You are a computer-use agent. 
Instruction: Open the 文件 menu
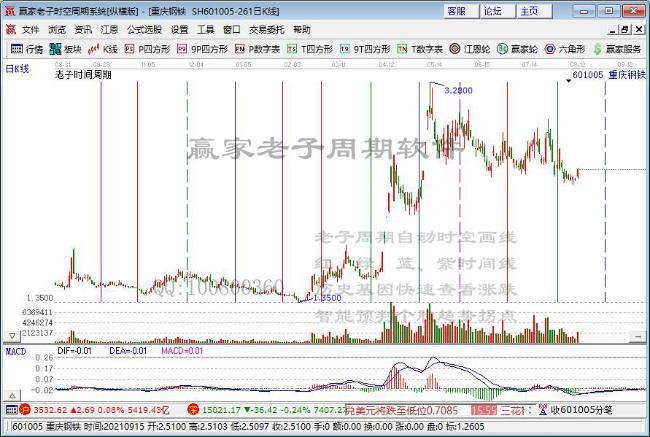pyautogui.click(x=30, y=30)
